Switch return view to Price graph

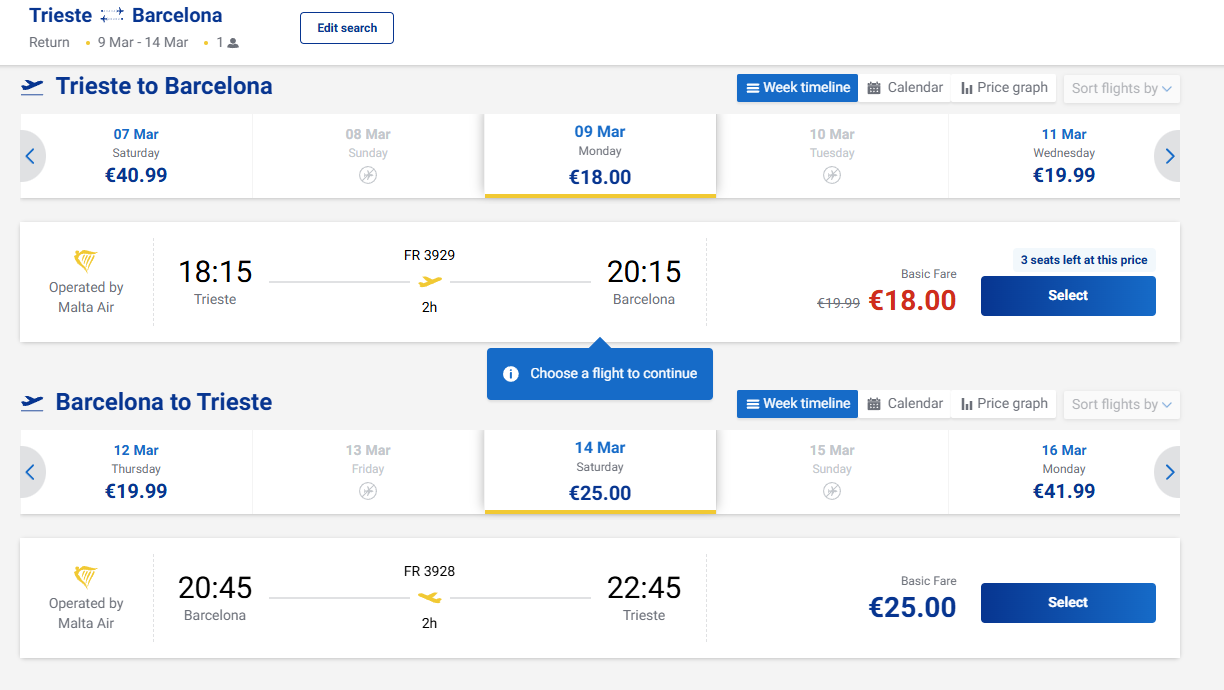tap(1003, 404)
